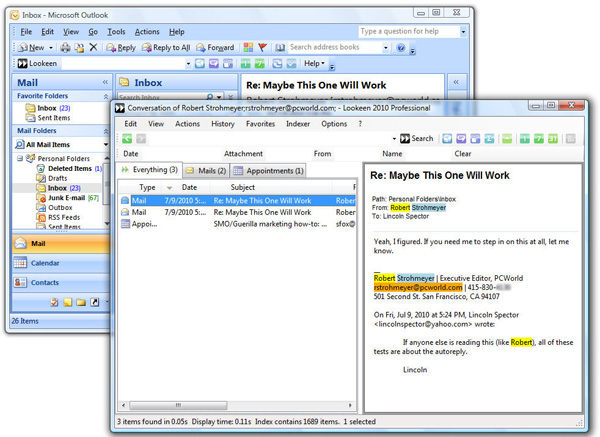Open the Indexer menu in Lookeen

coord(298,124)
